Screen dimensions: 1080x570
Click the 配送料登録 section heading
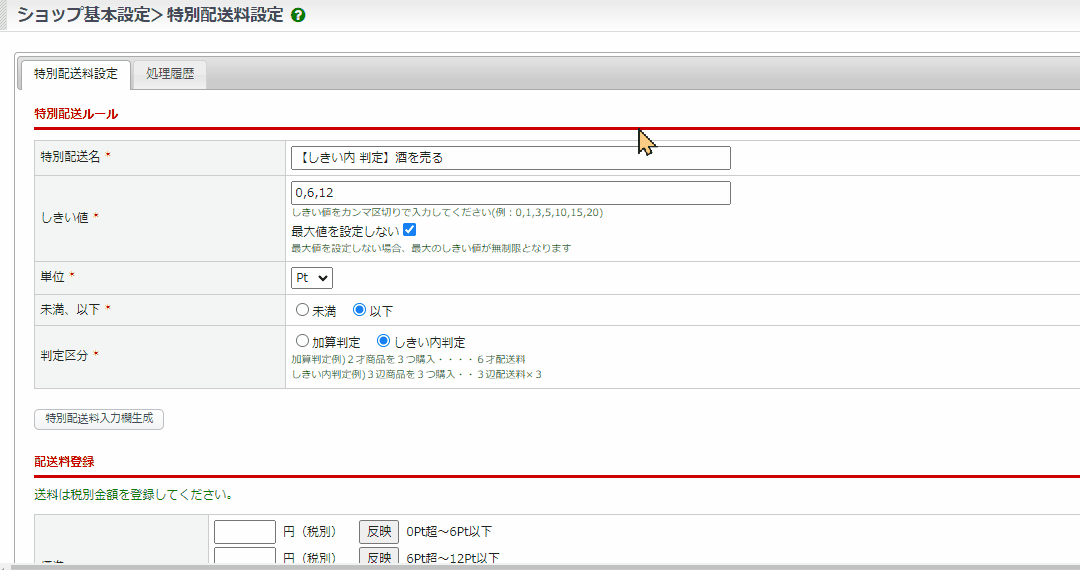[x=64, y=462]
